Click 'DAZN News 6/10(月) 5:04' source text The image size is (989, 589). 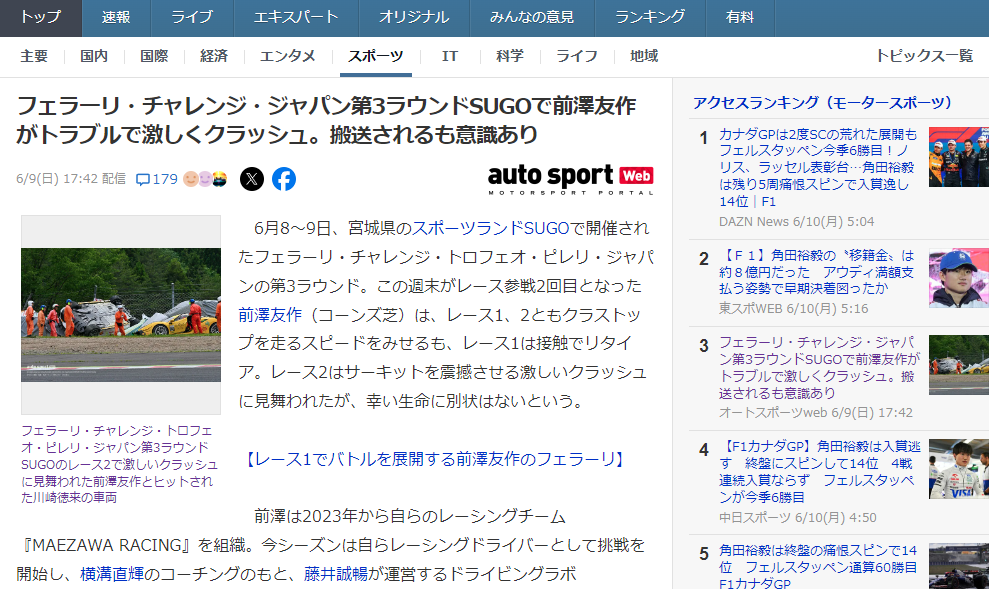point(796,222)
